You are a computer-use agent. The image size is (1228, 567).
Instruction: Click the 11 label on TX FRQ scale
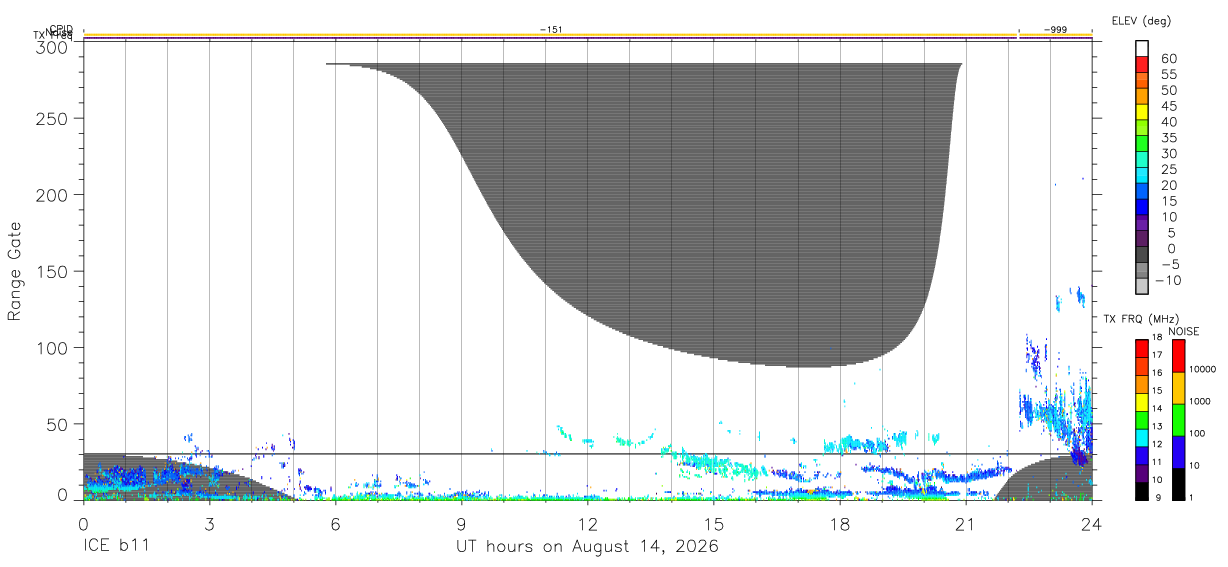(1158, 462)
